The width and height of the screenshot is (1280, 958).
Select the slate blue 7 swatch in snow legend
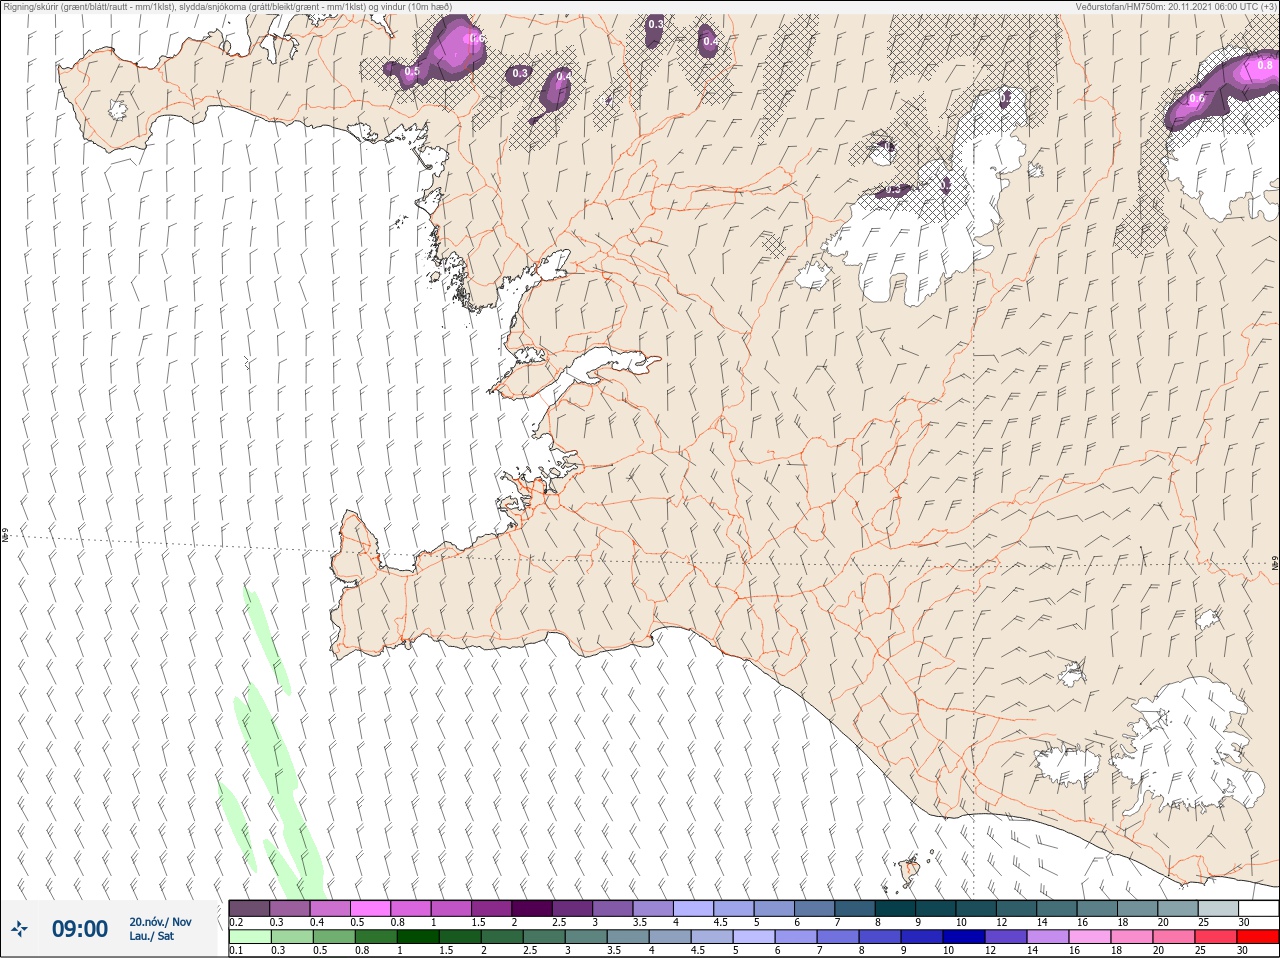point(855,908)
